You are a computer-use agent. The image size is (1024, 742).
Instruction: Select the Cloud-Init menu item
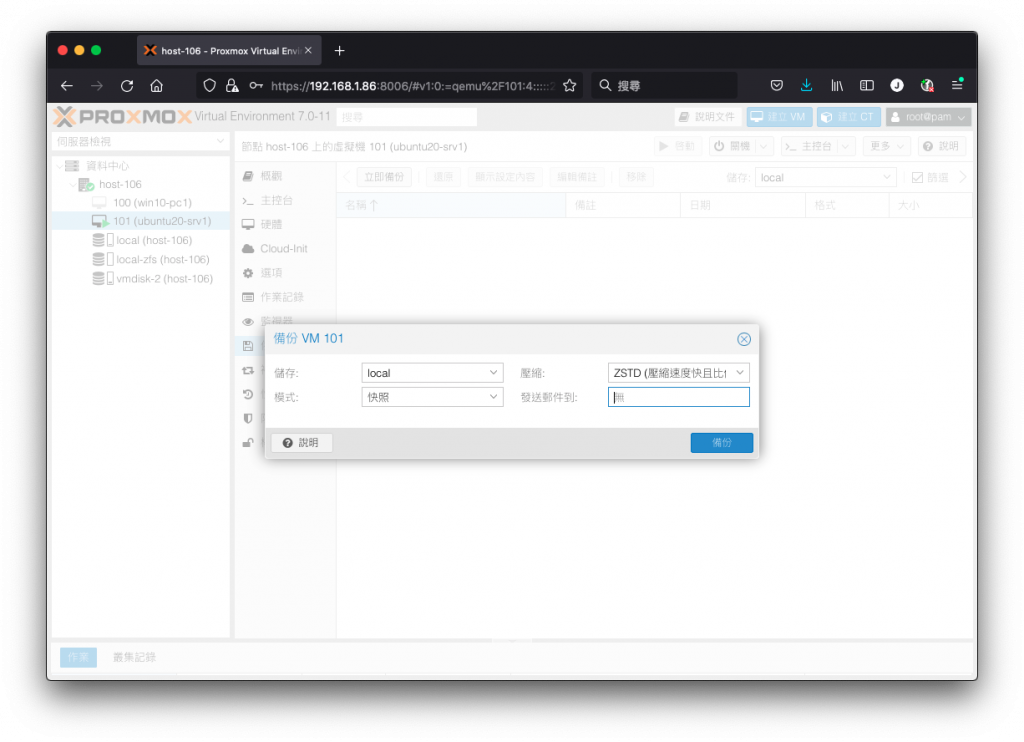pyautogui.click(x=283, y=249)
